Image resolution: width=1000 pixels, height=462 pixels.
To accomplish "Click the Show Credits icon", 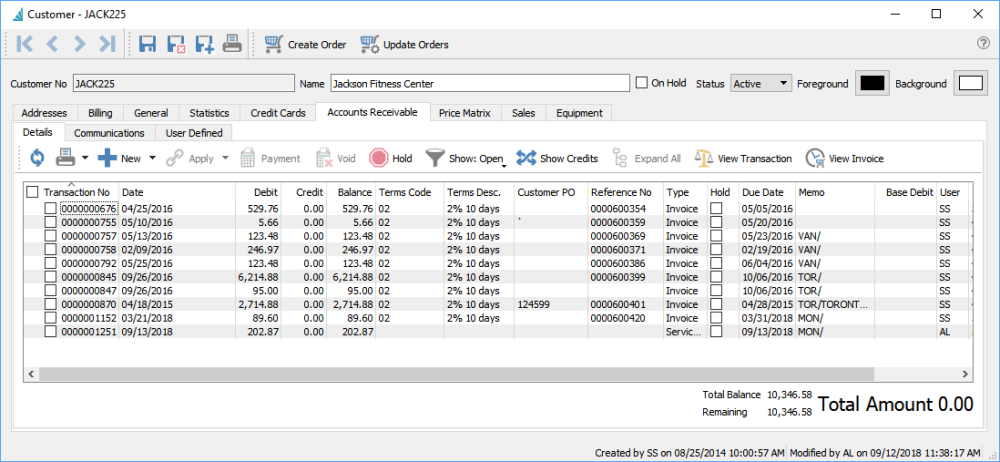I will (526, 158).
